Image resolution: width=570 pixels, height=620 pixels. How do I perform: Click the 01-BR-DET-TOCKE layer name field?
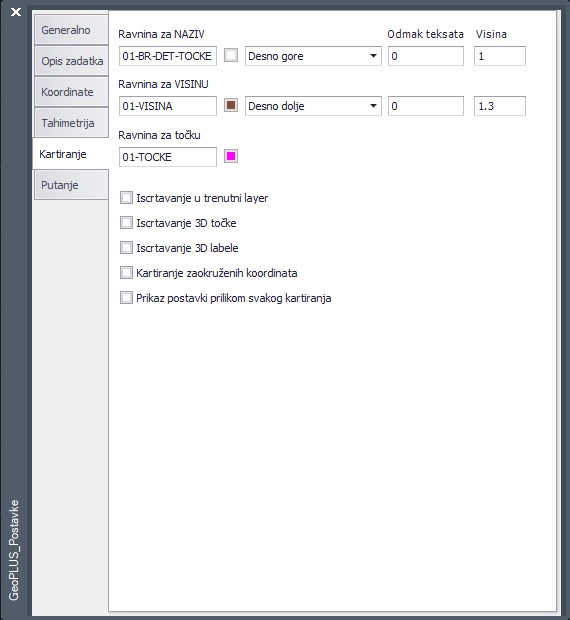click(168, 56)
